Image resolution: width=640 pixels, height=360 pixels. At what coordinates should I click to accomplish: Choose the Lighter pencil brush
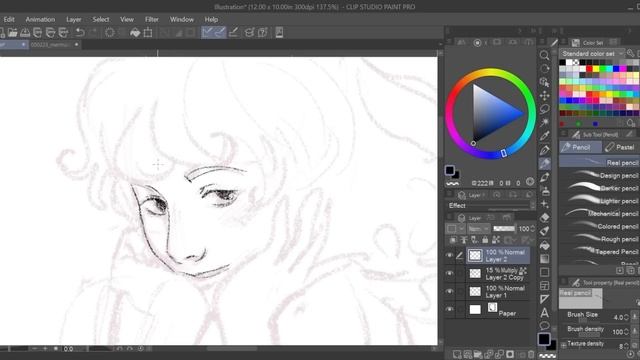coord(599,201)
